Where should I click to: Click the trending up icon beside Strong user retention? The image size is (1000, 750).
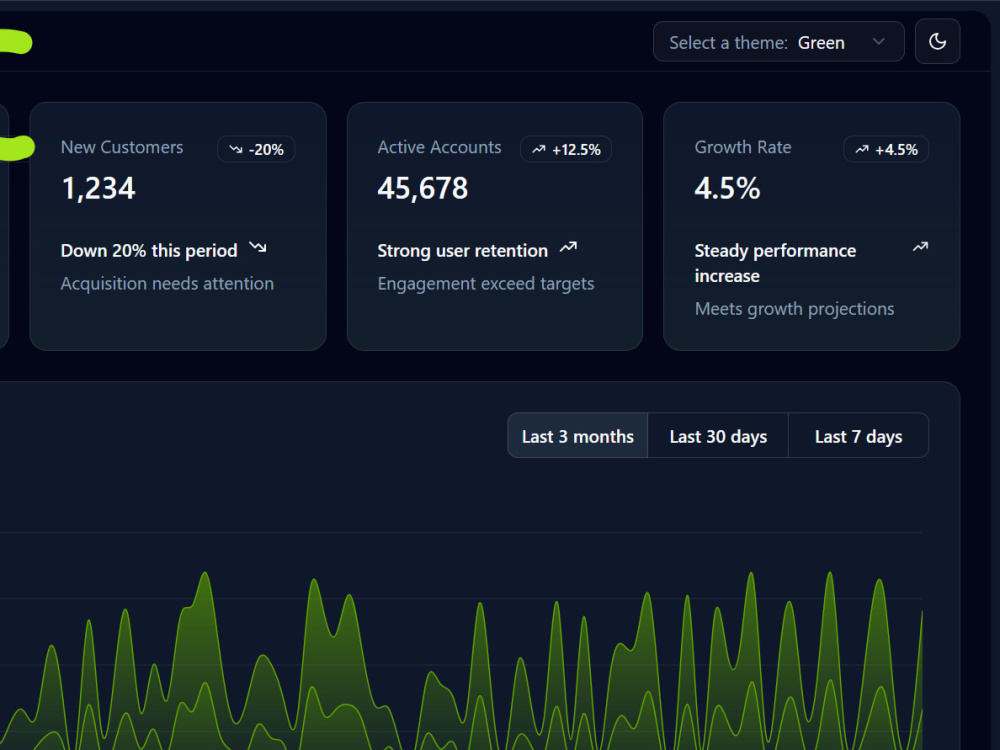pyautogui.click(x=568, y=247)
